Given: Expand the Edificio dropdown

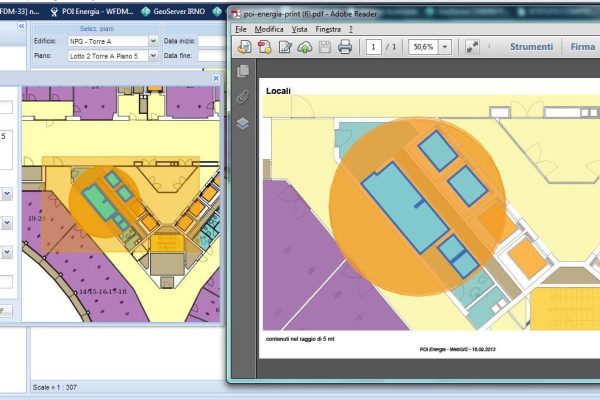Looking at the screenshot, I should tap(153, 41).
